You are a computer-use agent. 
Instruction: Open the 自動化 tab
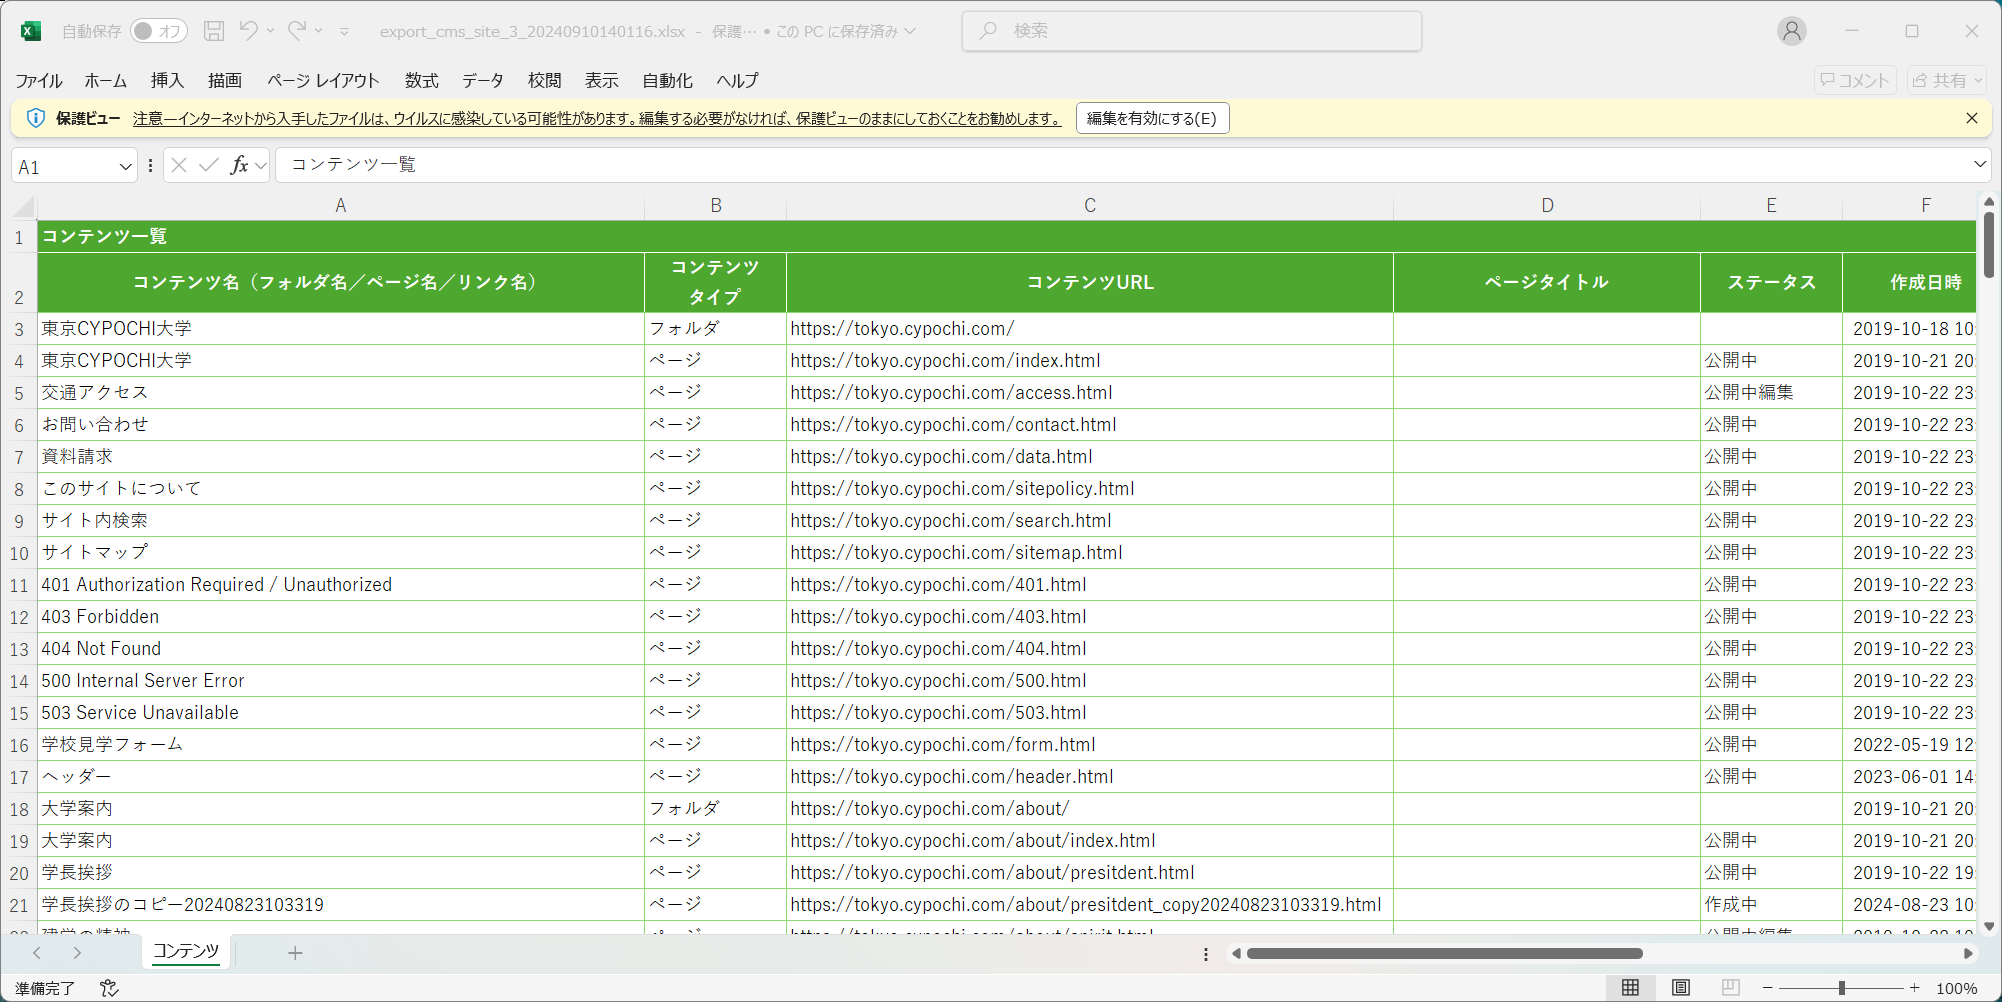pos(667,80)
